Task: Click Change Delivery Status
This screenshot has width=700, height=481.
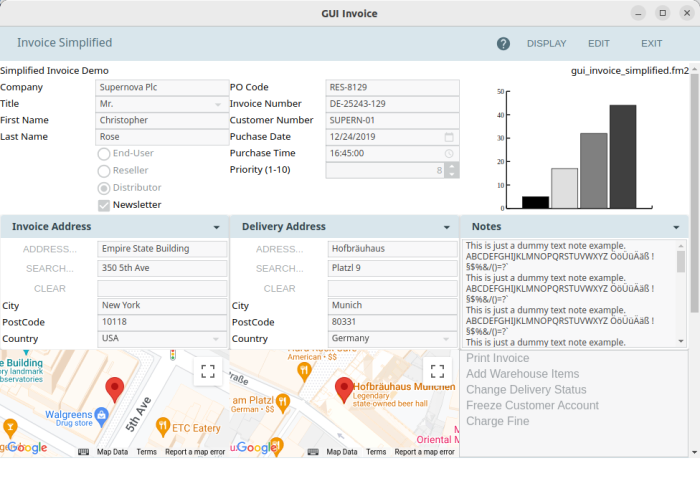Action: [526, 390]
